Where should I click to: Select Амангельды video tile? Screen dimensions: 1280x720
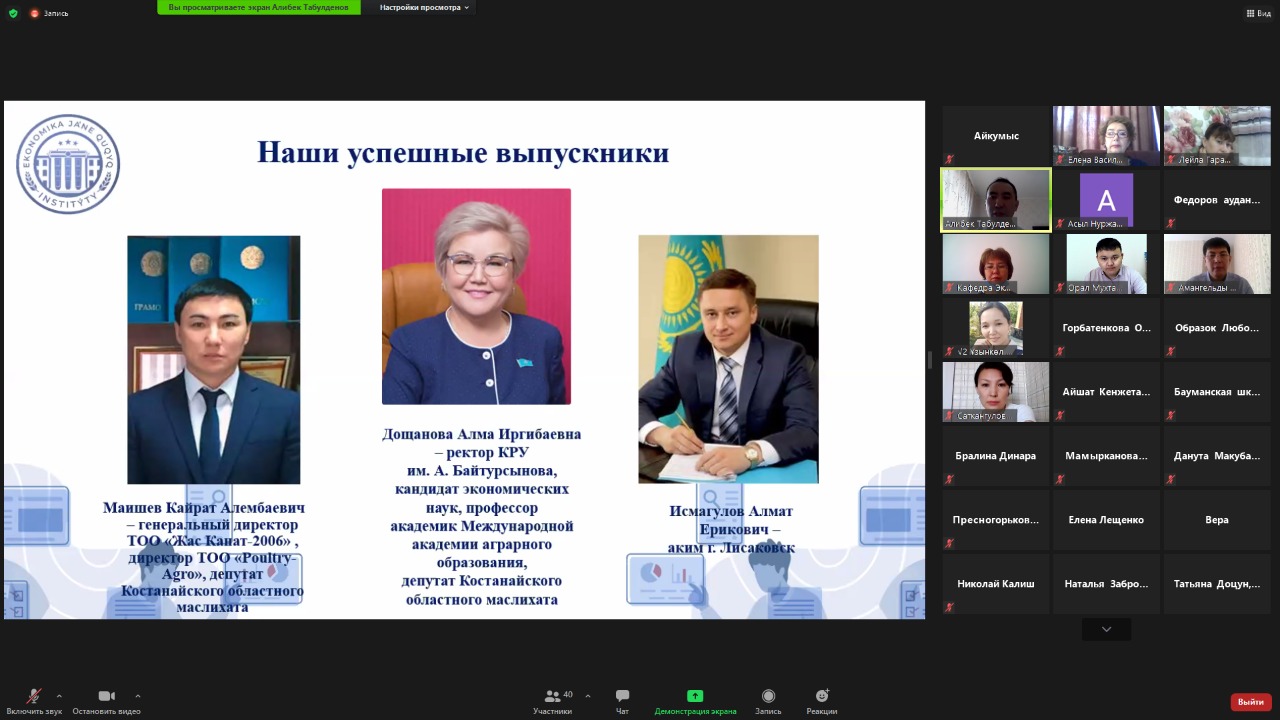point(1217,264)
